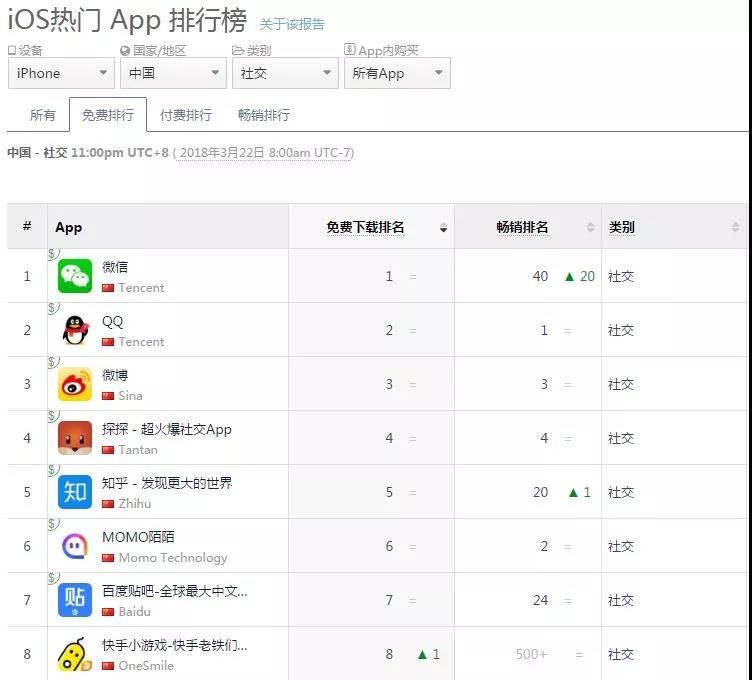Click the 500+ 畅销排名 value
This screenshot has height=680, width=752.
(531, 655)
